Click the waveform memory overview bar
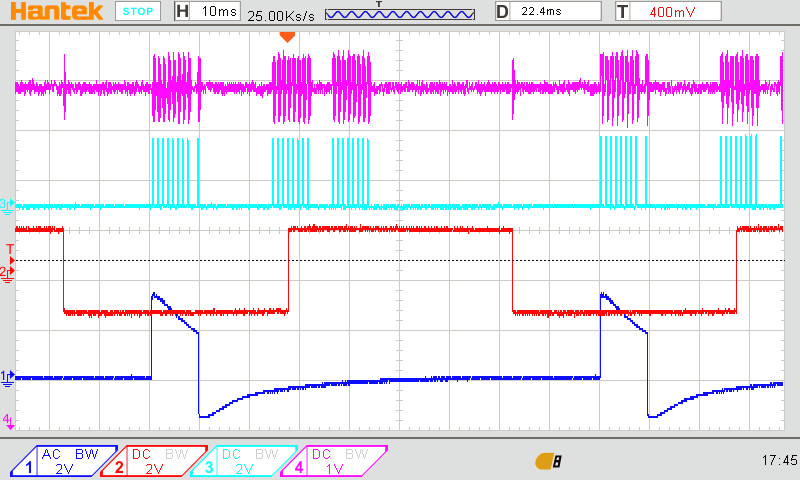Viewport: 800px width, 480px height. pos(400,14)
